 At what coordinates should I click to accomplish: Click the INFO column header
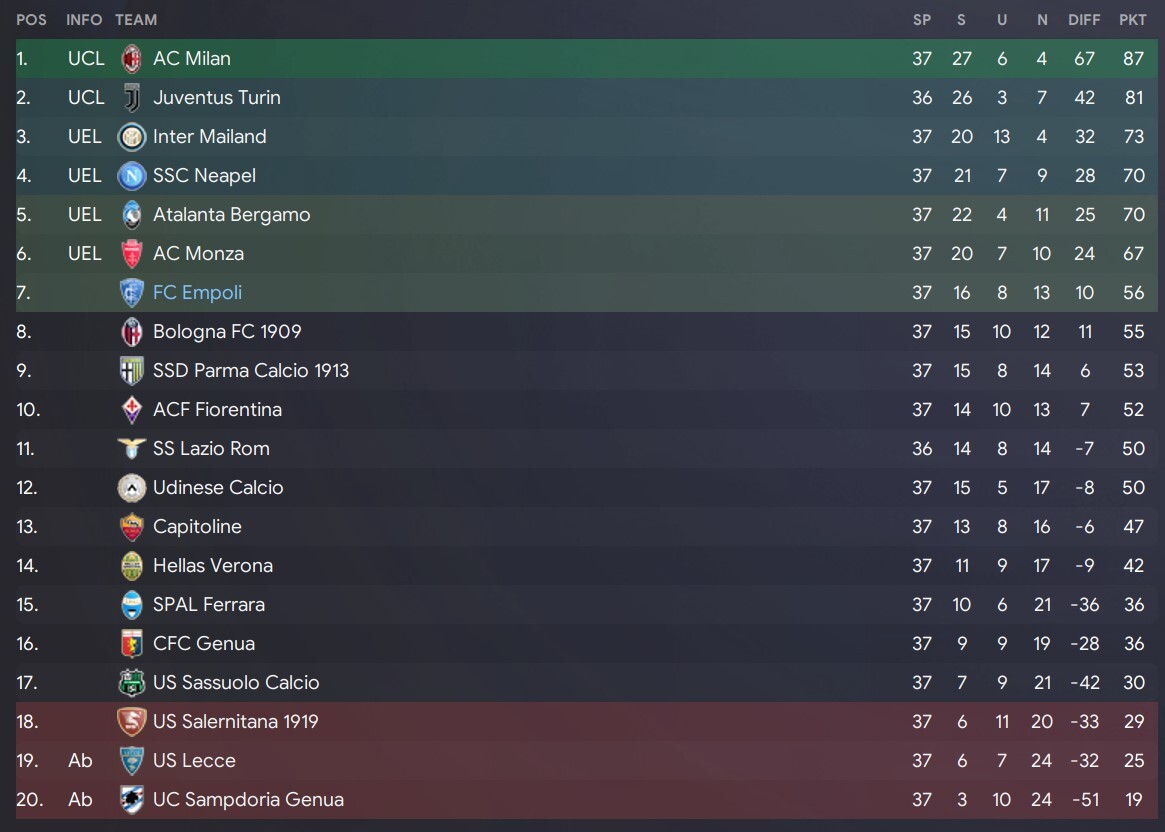(84, 20)
